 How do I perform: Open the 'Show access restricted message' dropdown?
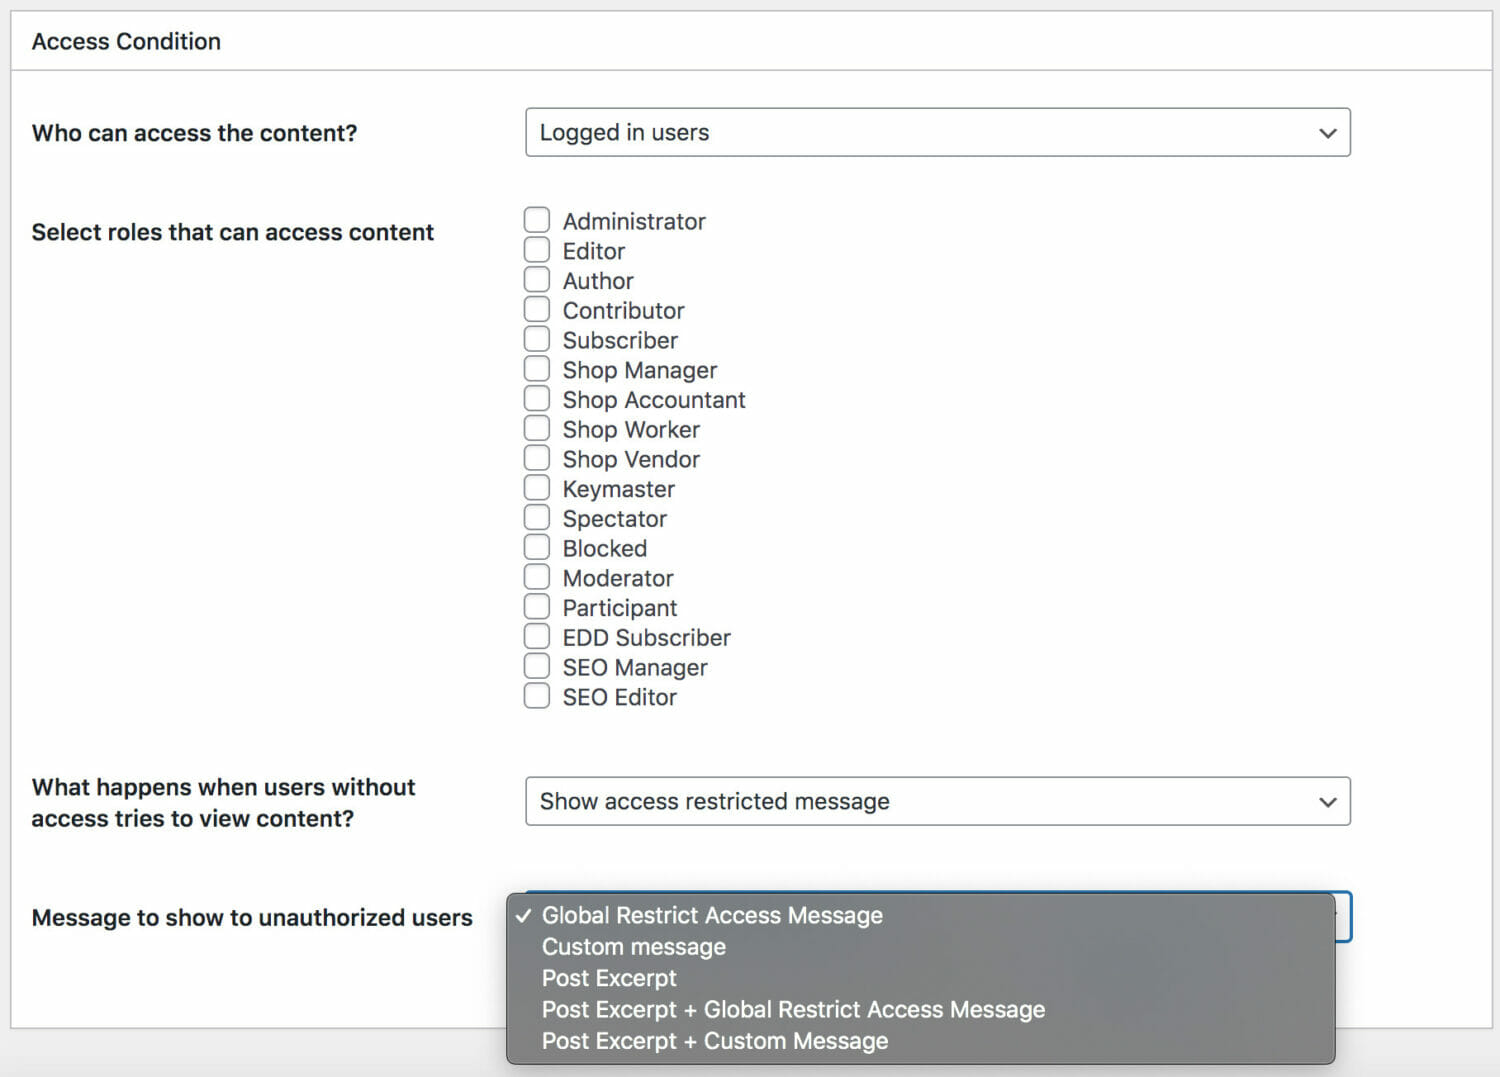click(x=938, y=801)
